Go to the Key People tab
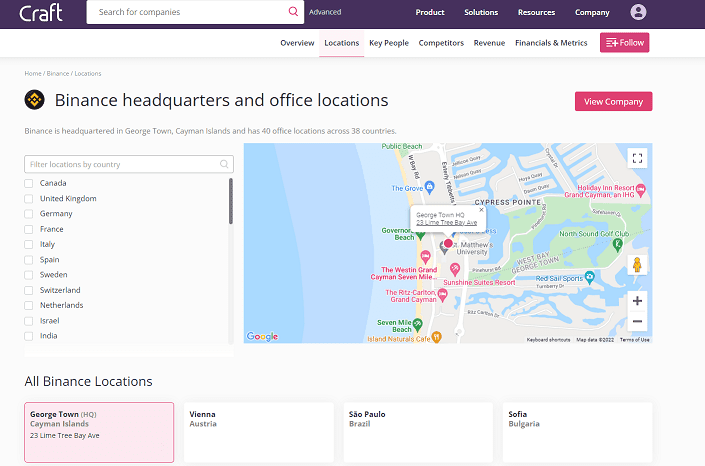This screenshot has height=466, width=705. tap(389, 43)
